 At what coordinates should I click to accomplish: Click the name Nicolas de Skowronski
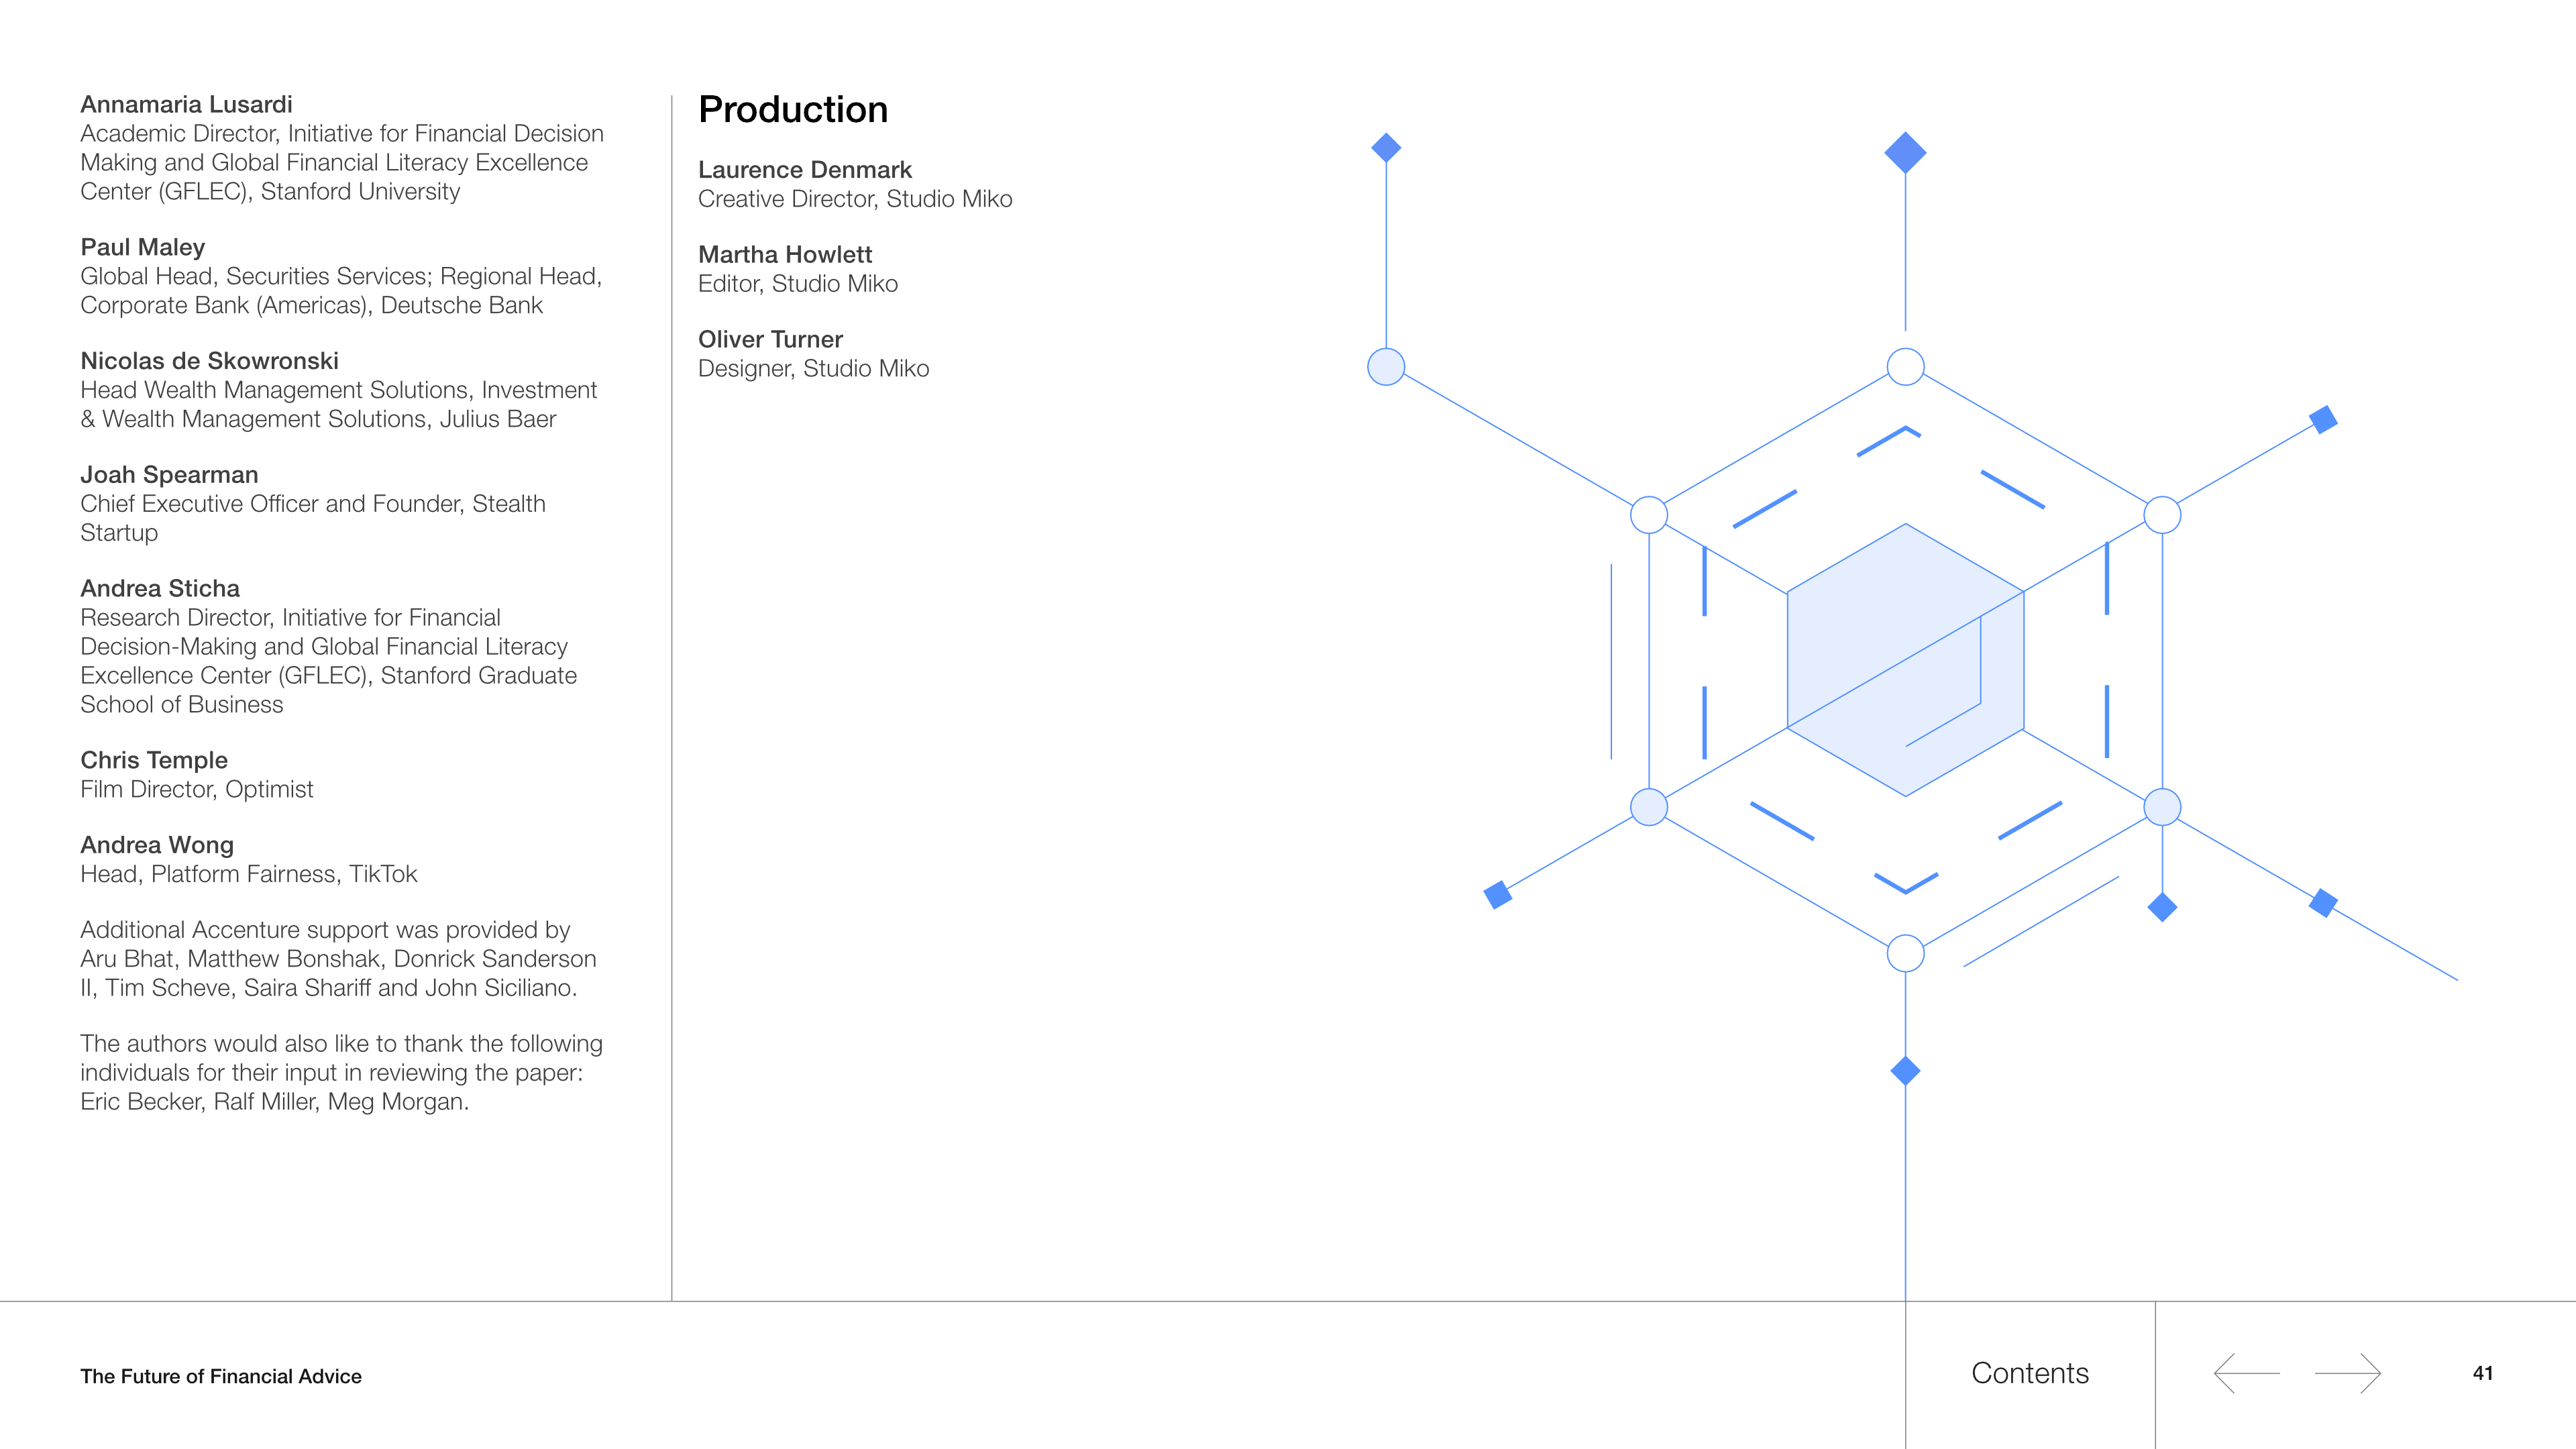[209, 361]
